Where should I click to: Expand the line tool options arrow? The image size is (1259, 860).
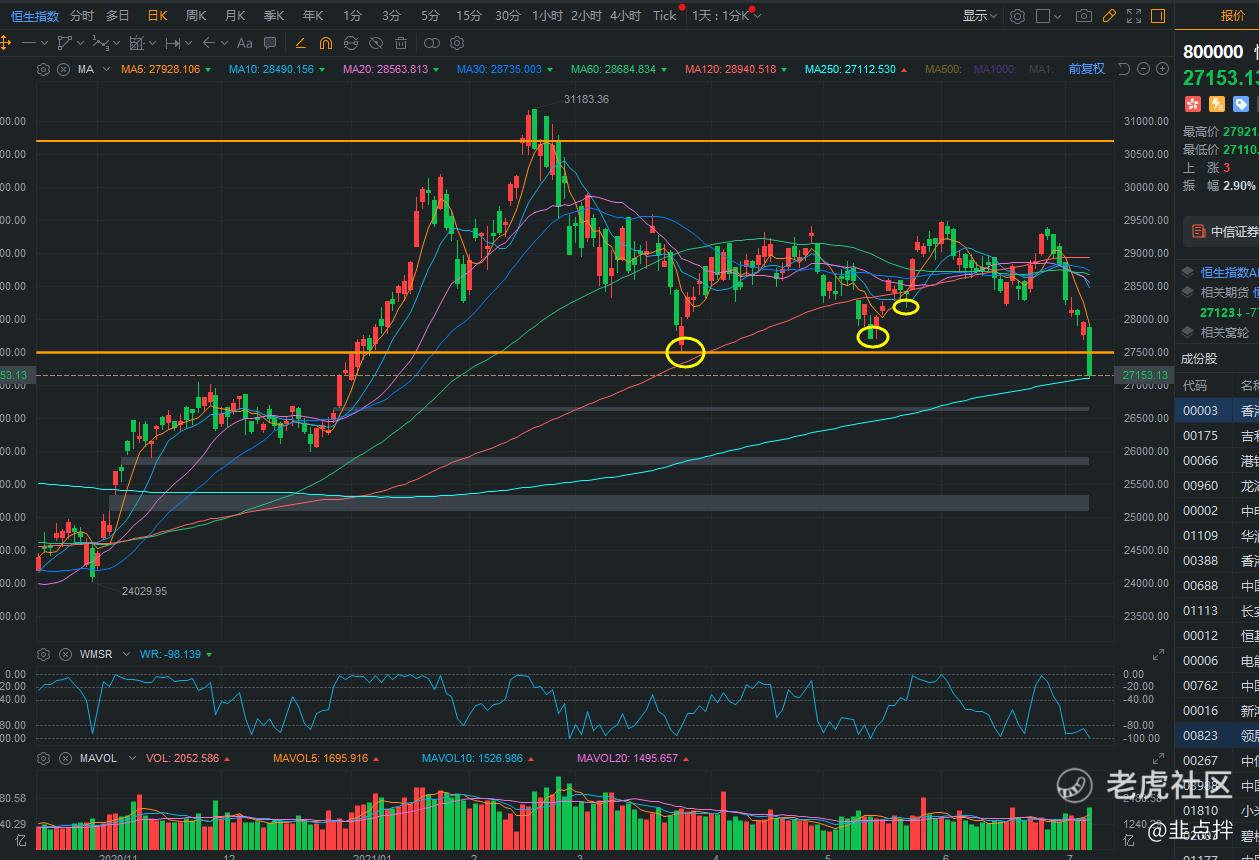46,43
